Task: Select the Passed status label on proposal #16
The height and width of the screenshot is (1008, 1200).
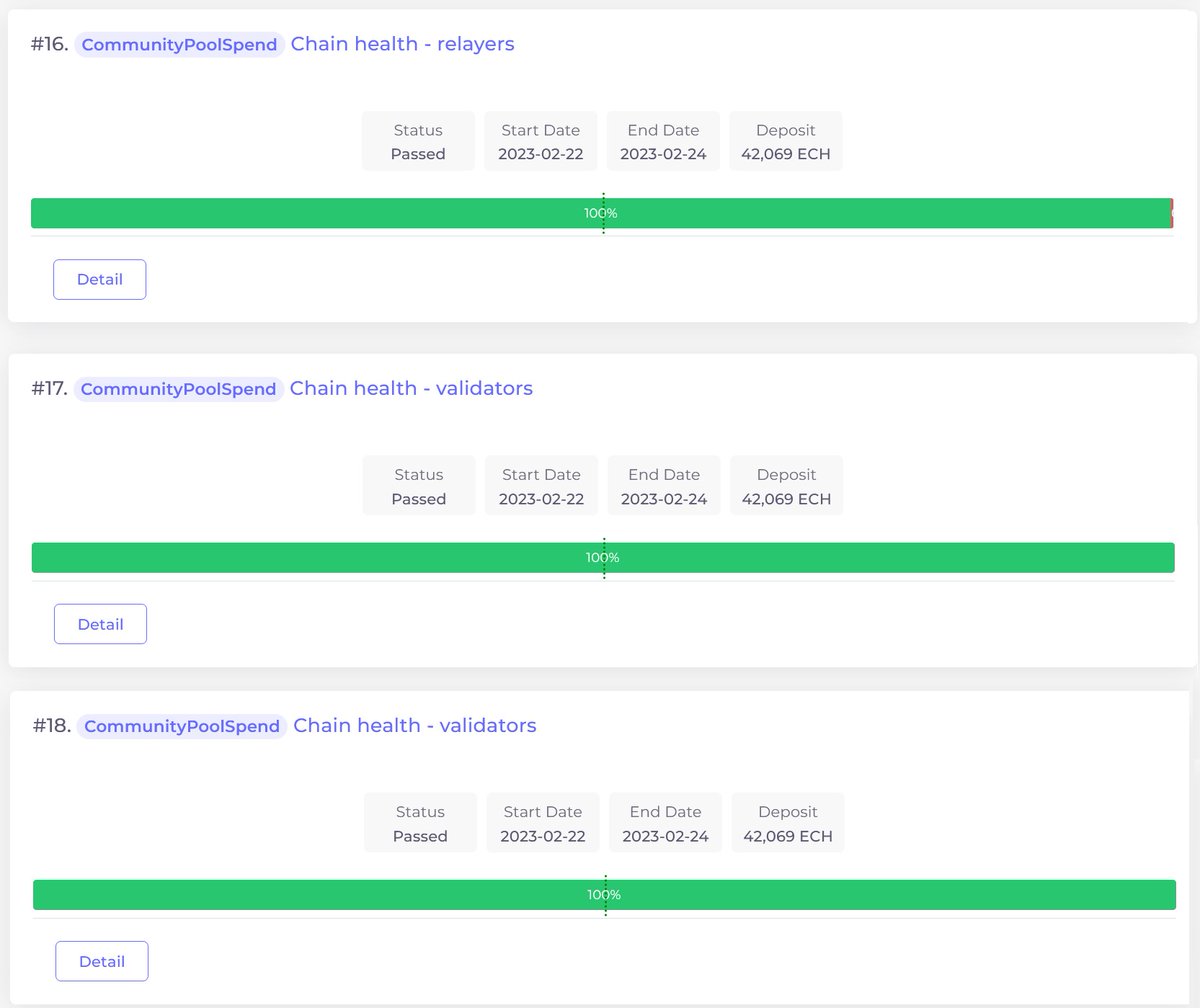Action: (x=417, y=153)
